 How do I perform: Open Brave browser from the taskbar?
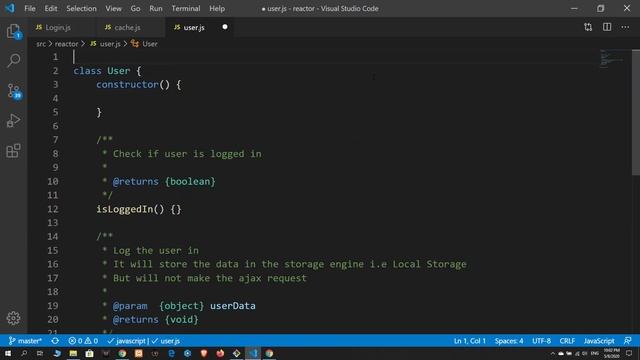(204, 353)
